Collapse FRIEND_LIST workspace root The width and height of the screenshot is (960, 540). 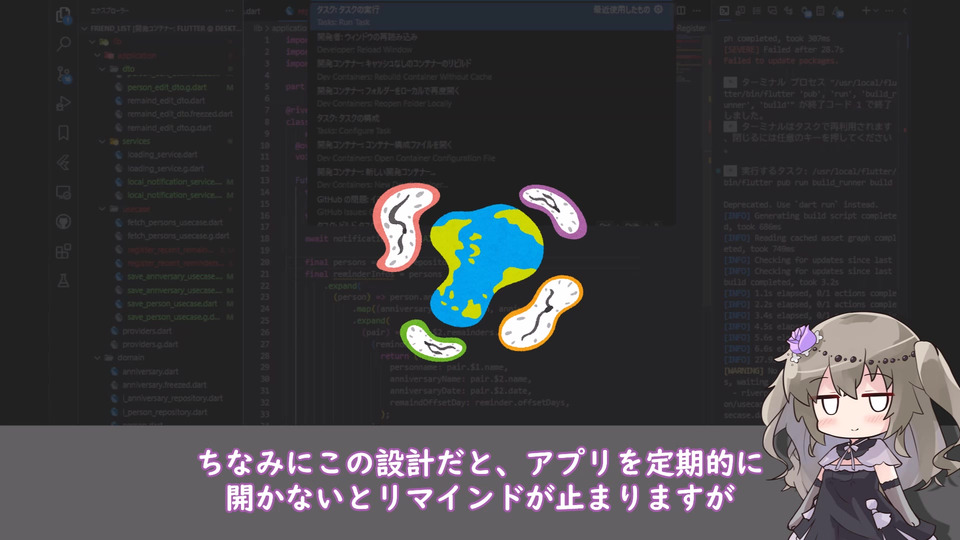pyautogui.click(x=85, y=28)
